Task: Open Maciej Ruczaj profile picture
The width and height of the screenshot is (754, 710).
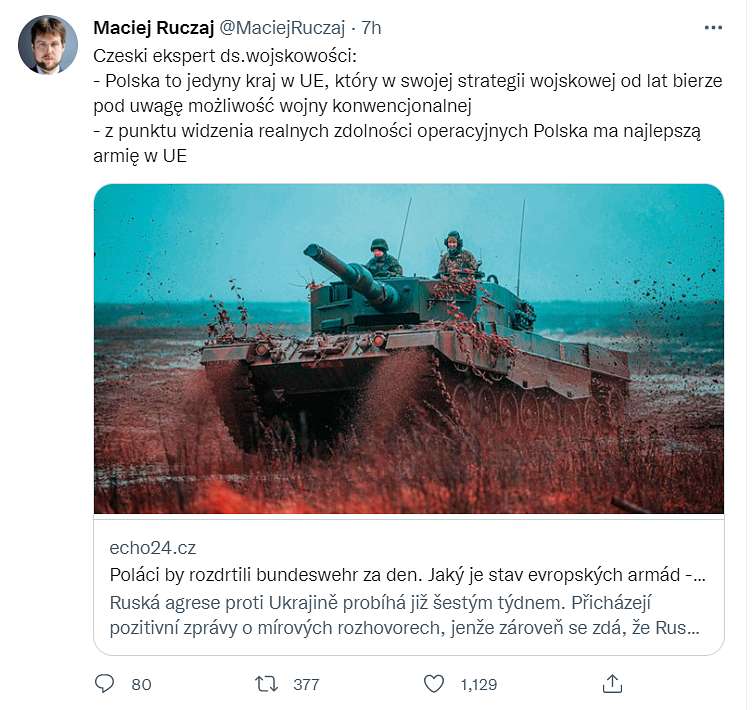Action: coord(48,45)
